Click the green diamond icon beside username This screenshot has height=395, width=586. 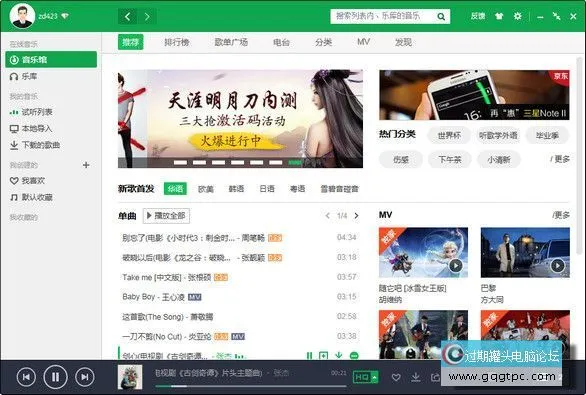coord(65,16)
